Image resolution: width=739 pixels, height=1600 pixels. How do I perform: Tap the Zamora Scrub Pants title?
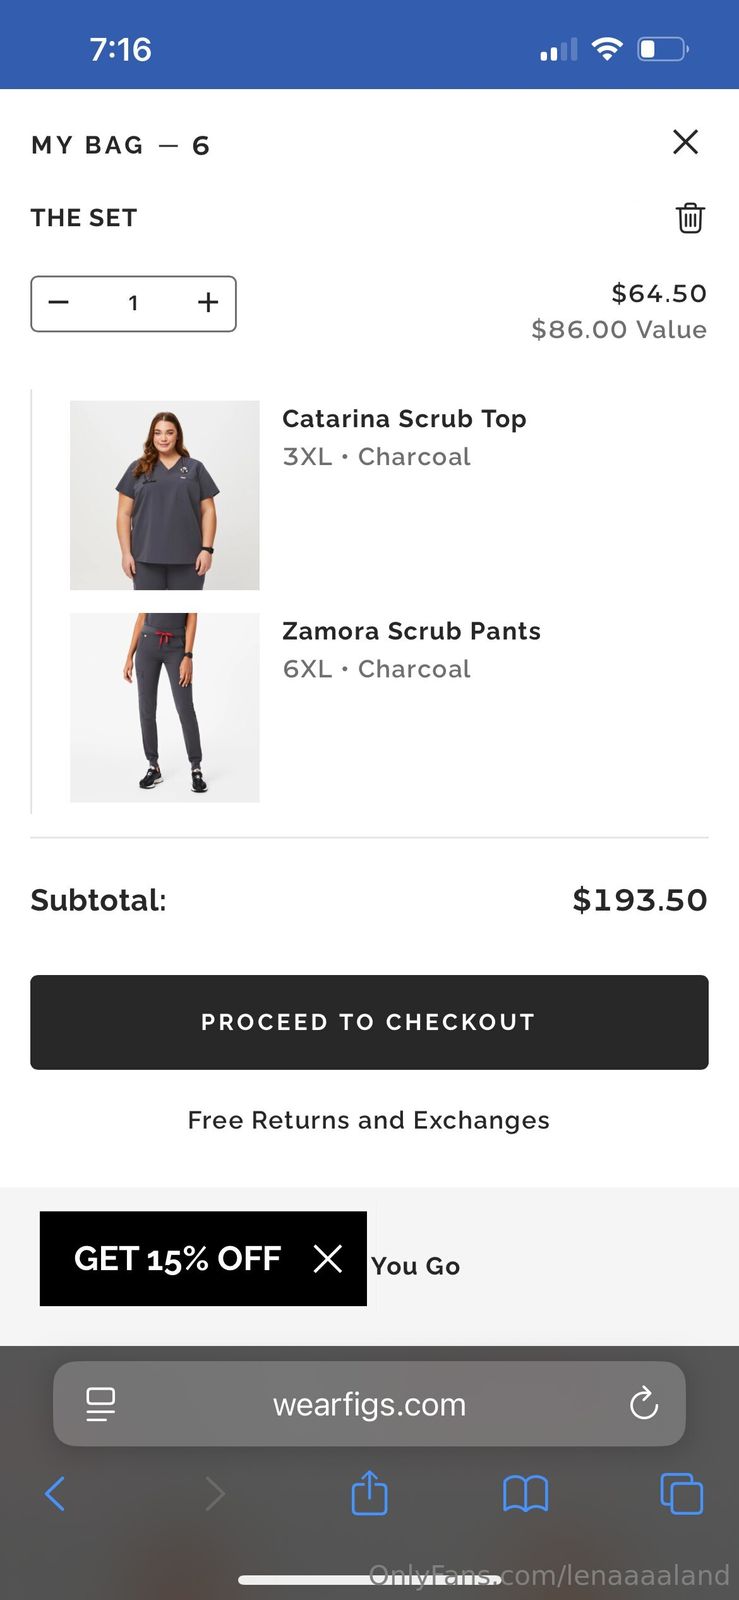[x=411, y=631]
